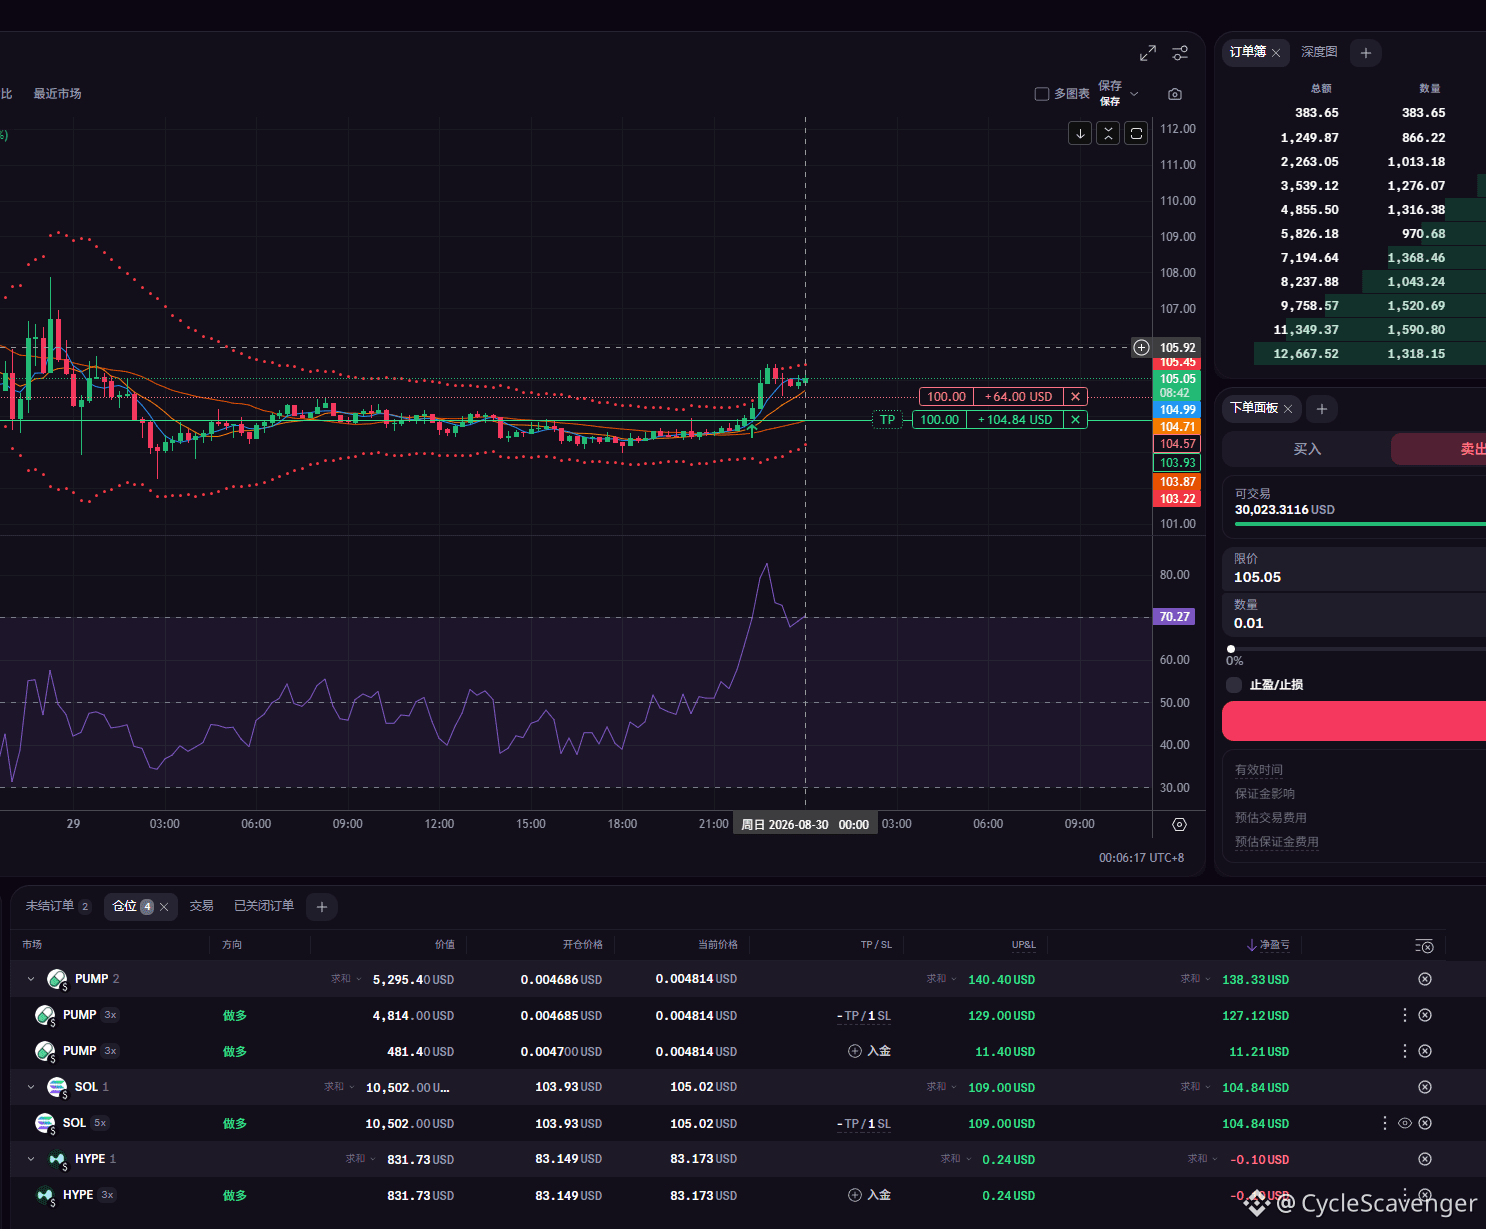This screenshot has height=1229, width=1486.
Task: Cancel the TP order line on chart
Action: (1075, 420)
